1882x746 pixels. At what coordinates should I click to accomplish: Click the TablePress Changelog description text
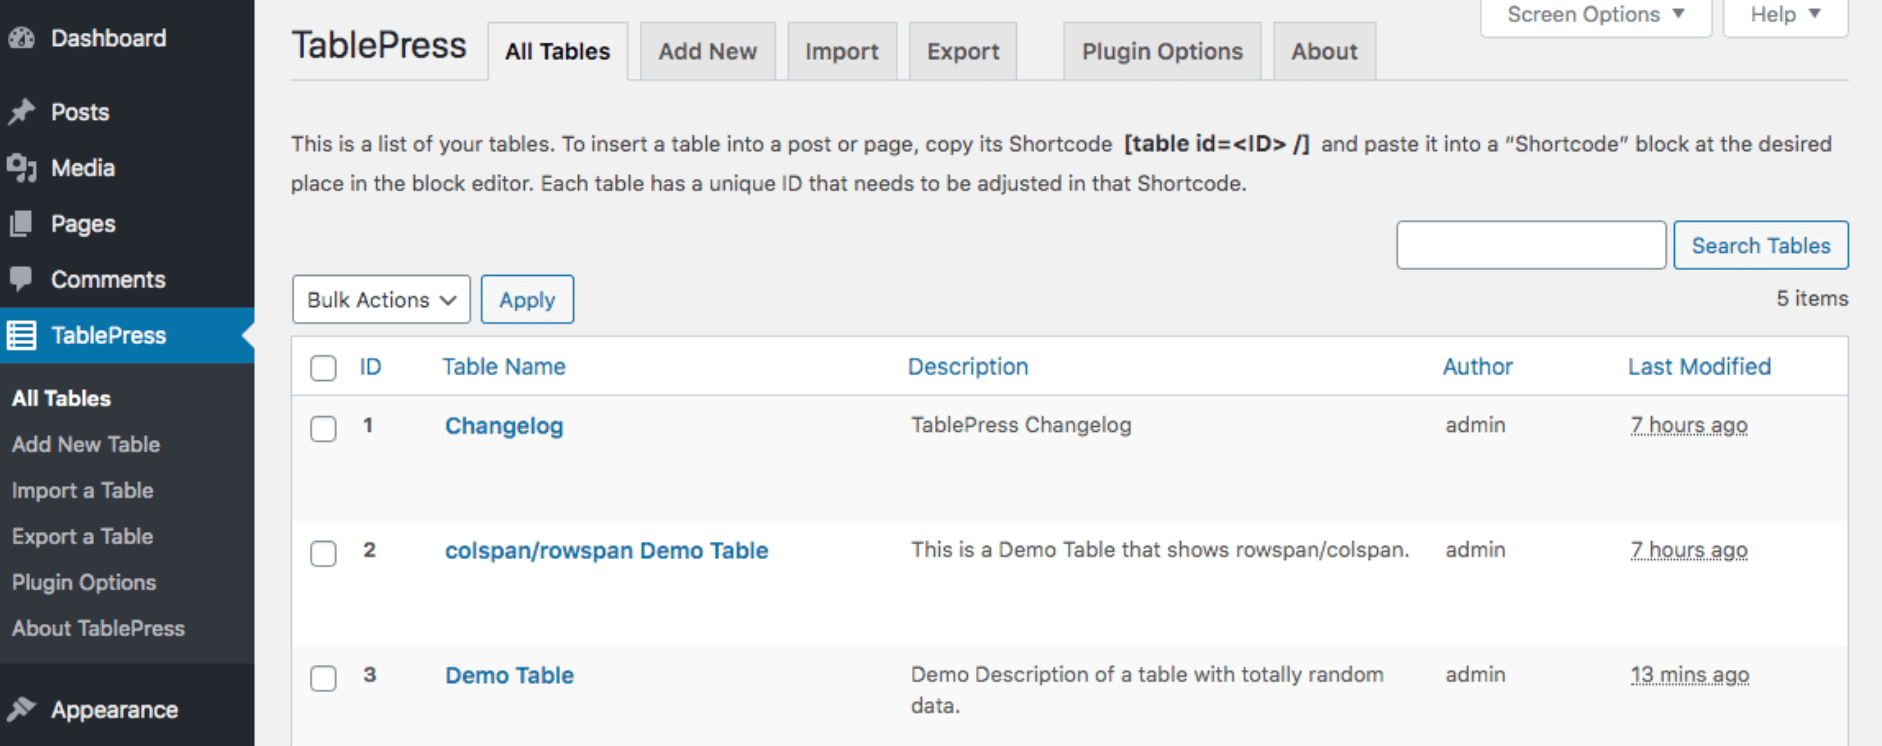[x=1021, y=425]
